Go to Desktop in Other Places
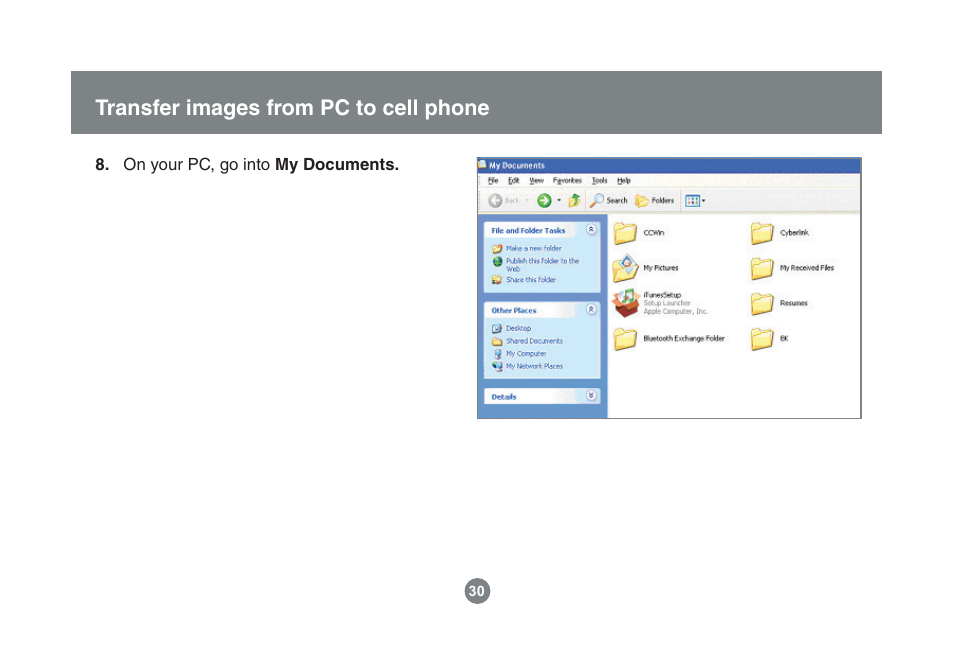Screen dimensions: 954x664 click(518, 328)
